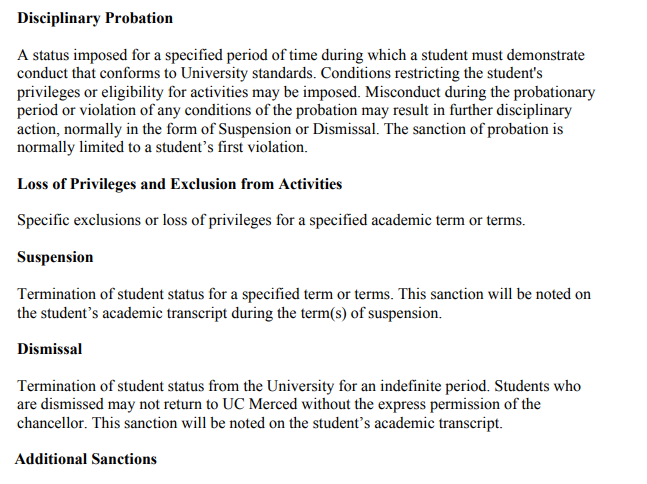647x484 pixels.
Task: Click the "Loss of Privileges and Exclusion from Activities" heading
Action: pyautogui.click(x=179, y=184)
